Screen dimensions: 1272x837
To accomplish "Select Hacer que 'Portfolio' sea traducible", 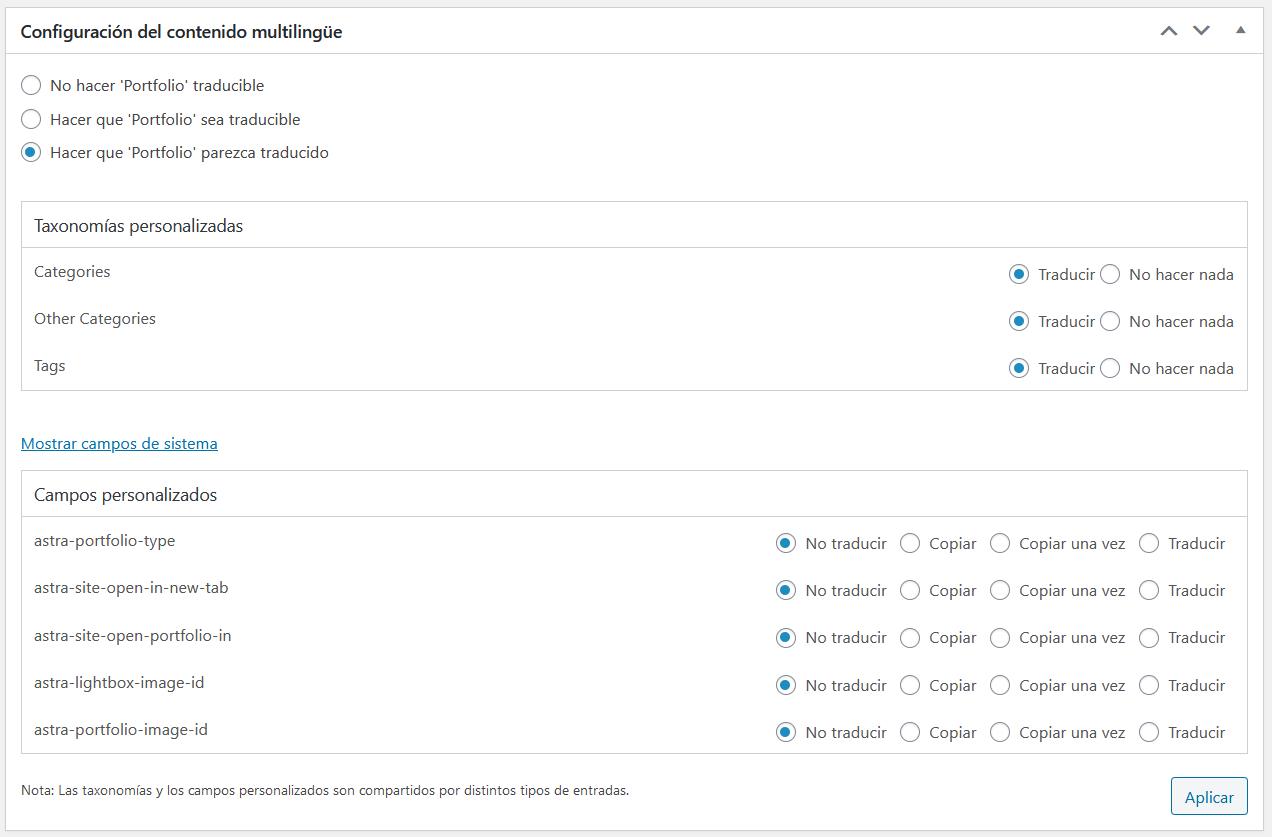I will pos(31,120).
